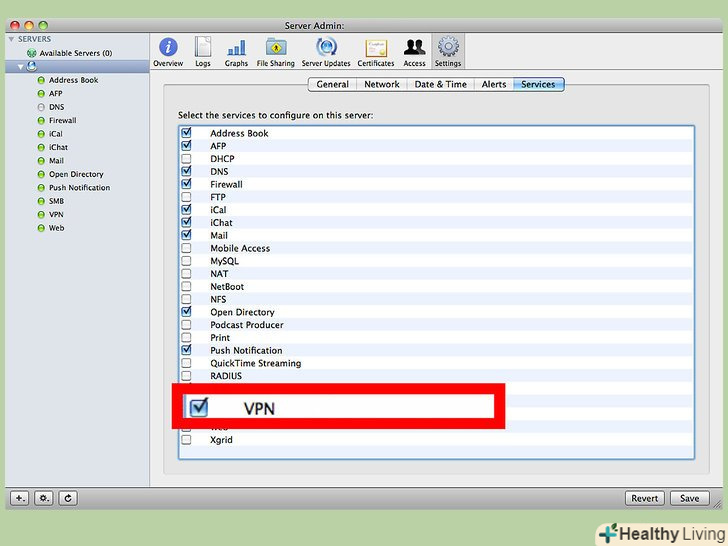Collapse the SERVERS section triangle
This screenshot has height=546, width=728.
12,39
